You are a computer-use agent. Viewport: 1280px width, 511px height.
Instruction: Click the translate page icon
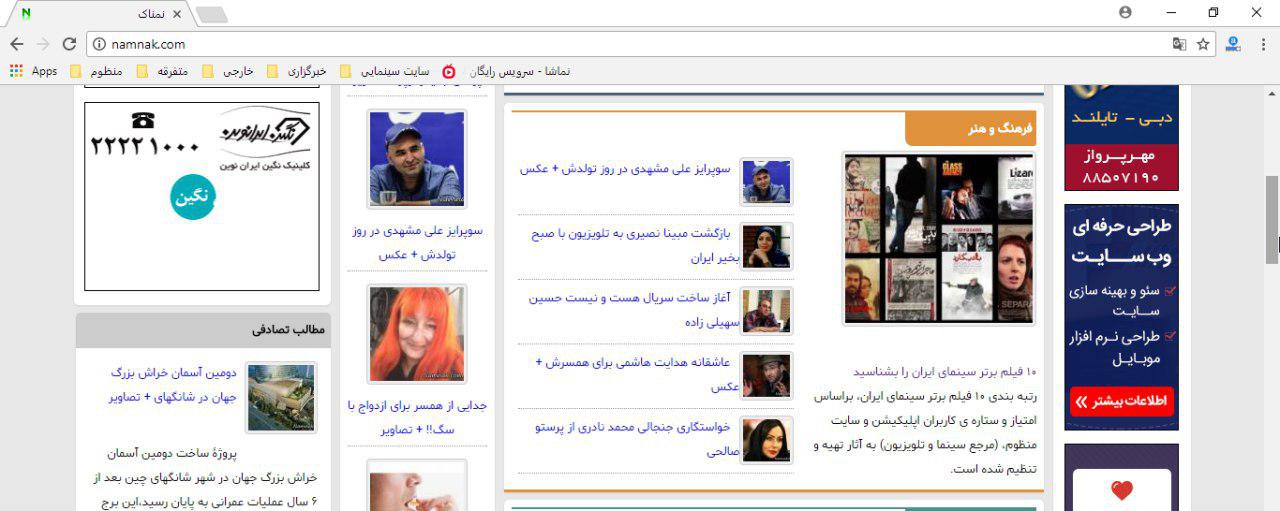[x=1180, y=44]
